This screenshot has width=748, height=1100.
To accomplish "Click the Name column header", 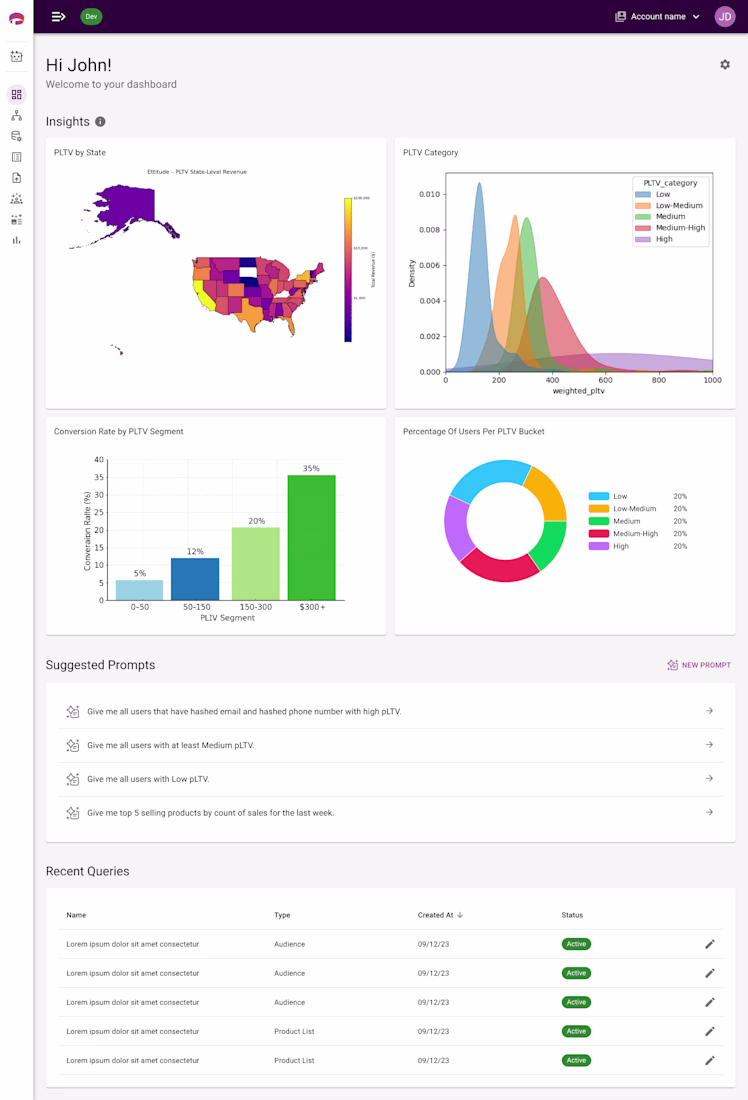I will pos(76,915).
